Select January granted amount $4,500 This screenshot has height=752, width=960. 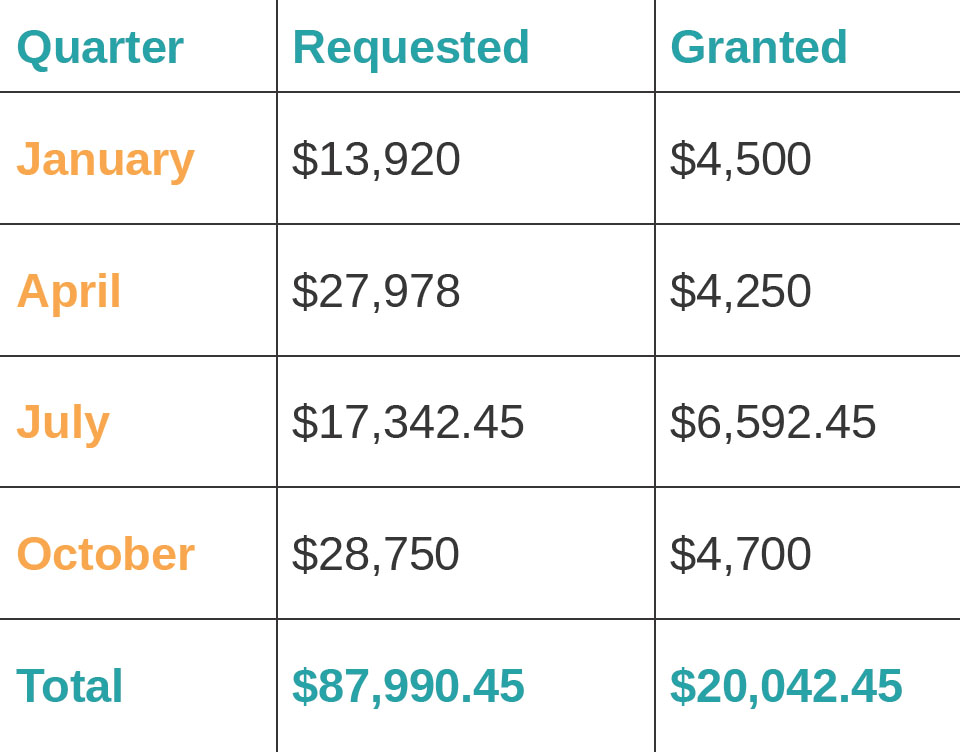pyautogui.click(x=740, y=159)
